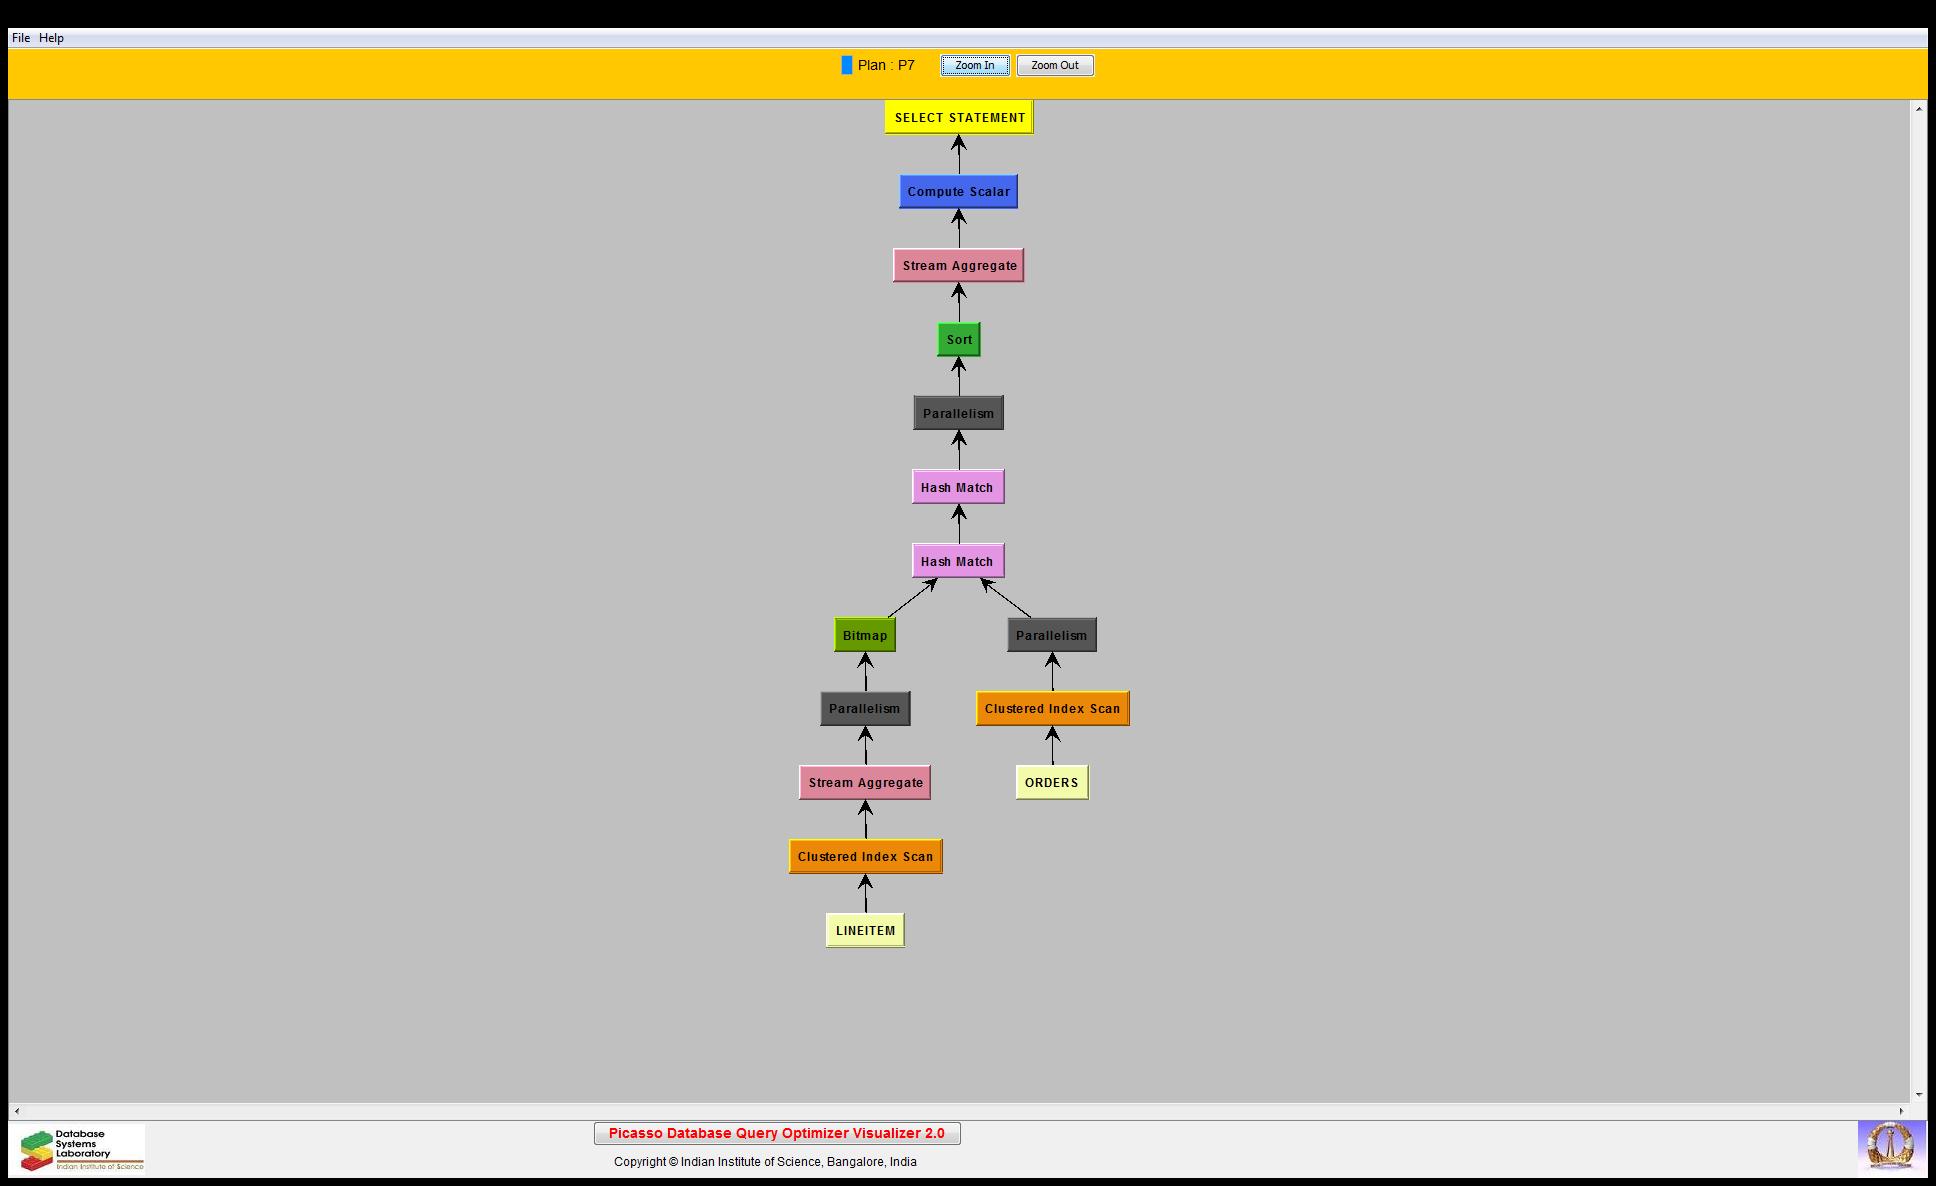Click the Indian Institute of Science emblem

1890,1146
